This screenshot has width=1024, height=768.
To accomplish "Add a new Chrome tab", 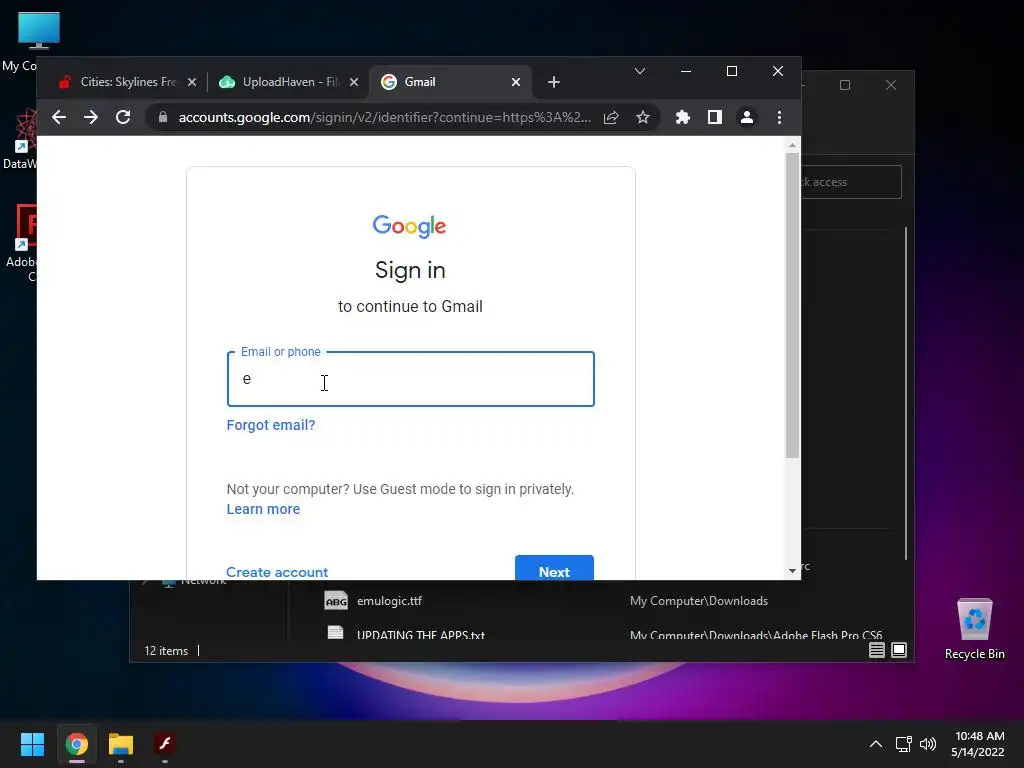I will (x=554, y=82).
